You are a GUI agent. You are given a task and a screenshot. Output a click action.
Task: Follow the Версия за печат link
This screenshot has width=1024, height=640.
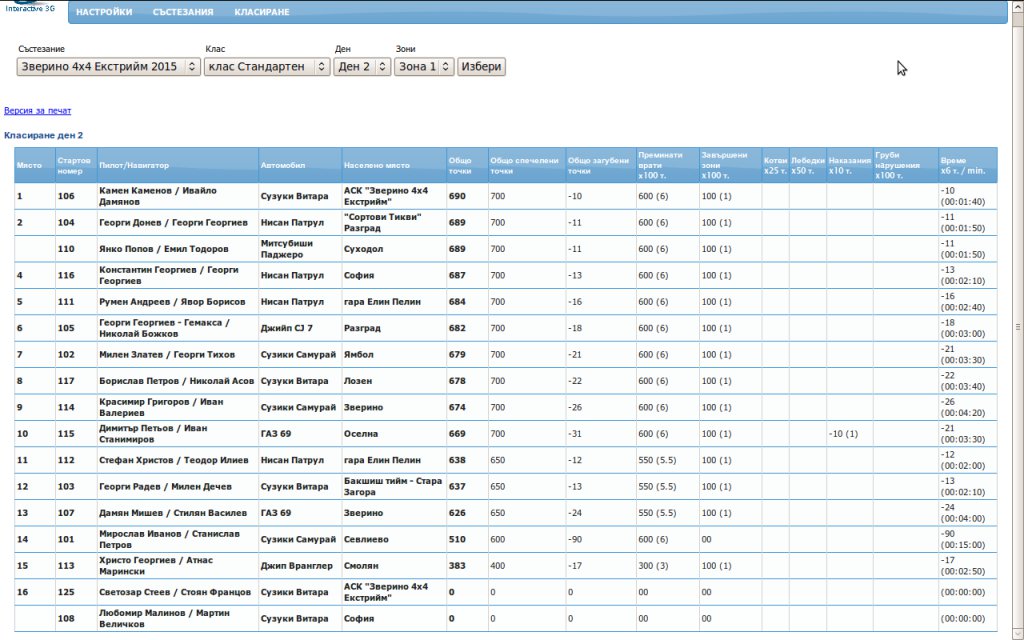click(37, 111)
